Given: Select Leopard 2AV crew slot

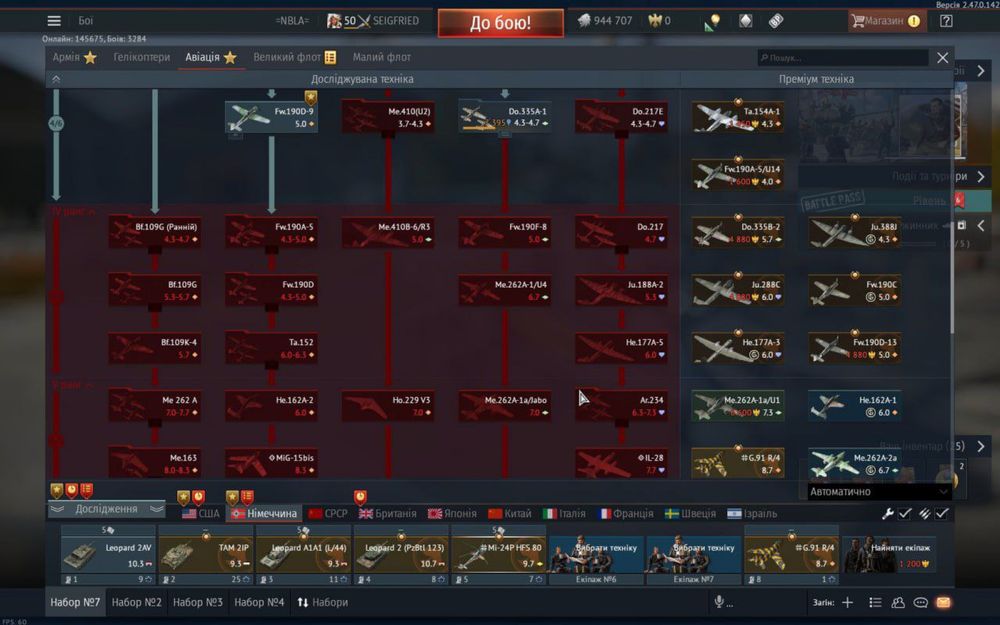Looking at the screenshot, I should pos(108,554).
